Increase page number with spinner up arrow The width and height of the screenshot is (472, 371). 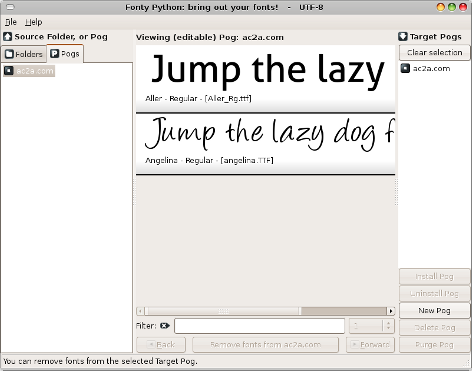click(388, 323)
